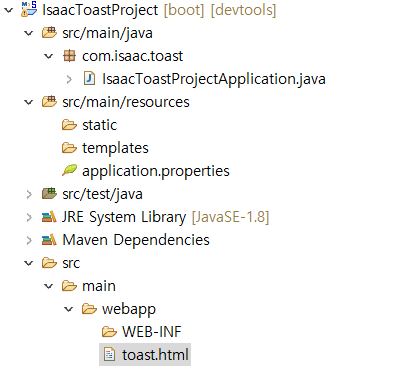The height and width of the screenshot is (369, 396).
Task: Select the src folder label
Action: [x=71, y=263]
